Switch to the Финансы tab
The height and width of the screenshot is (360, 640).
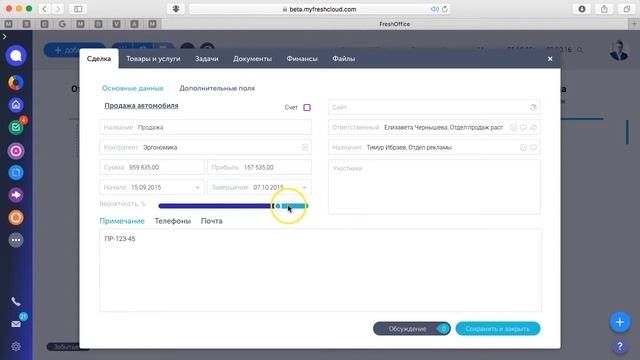[302, 59]
